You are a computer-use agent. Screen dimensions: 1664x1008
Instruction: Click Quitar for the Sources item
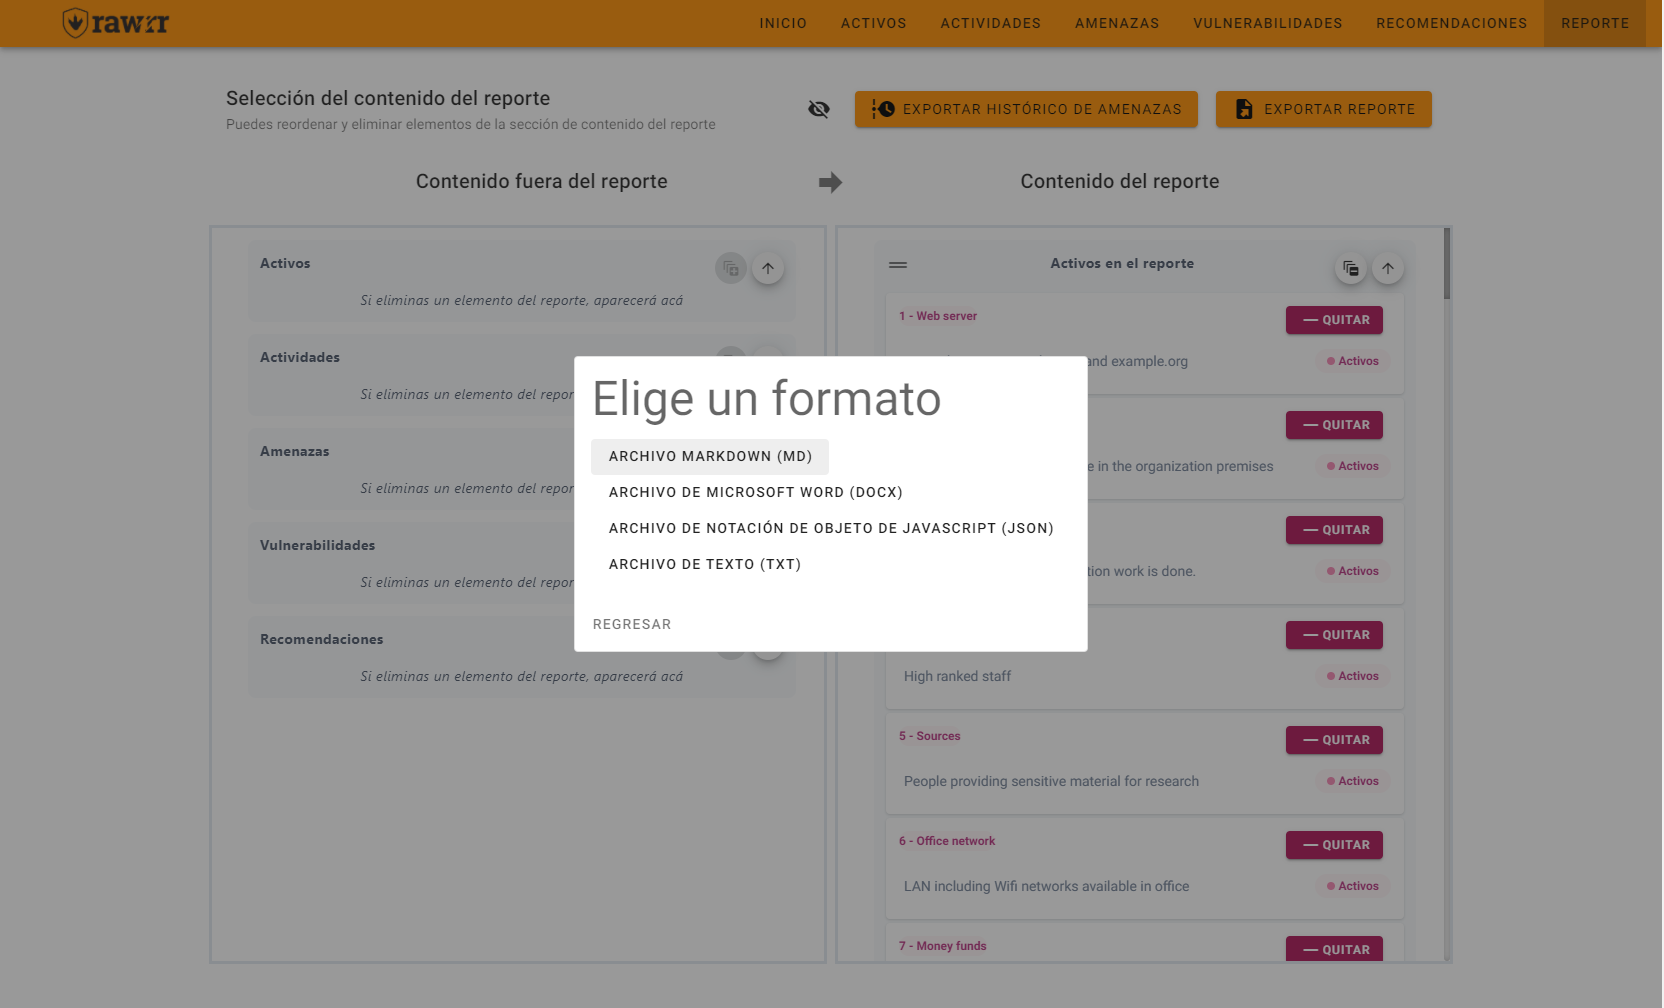1334,740
